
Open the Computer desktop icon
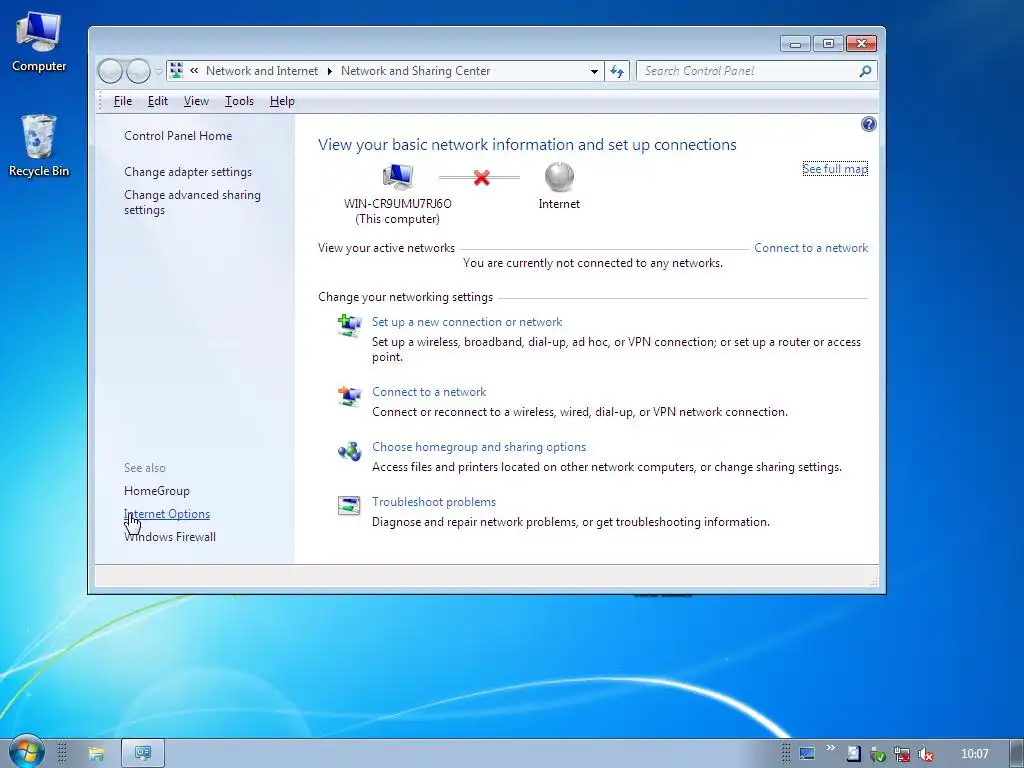coord(39,42)
